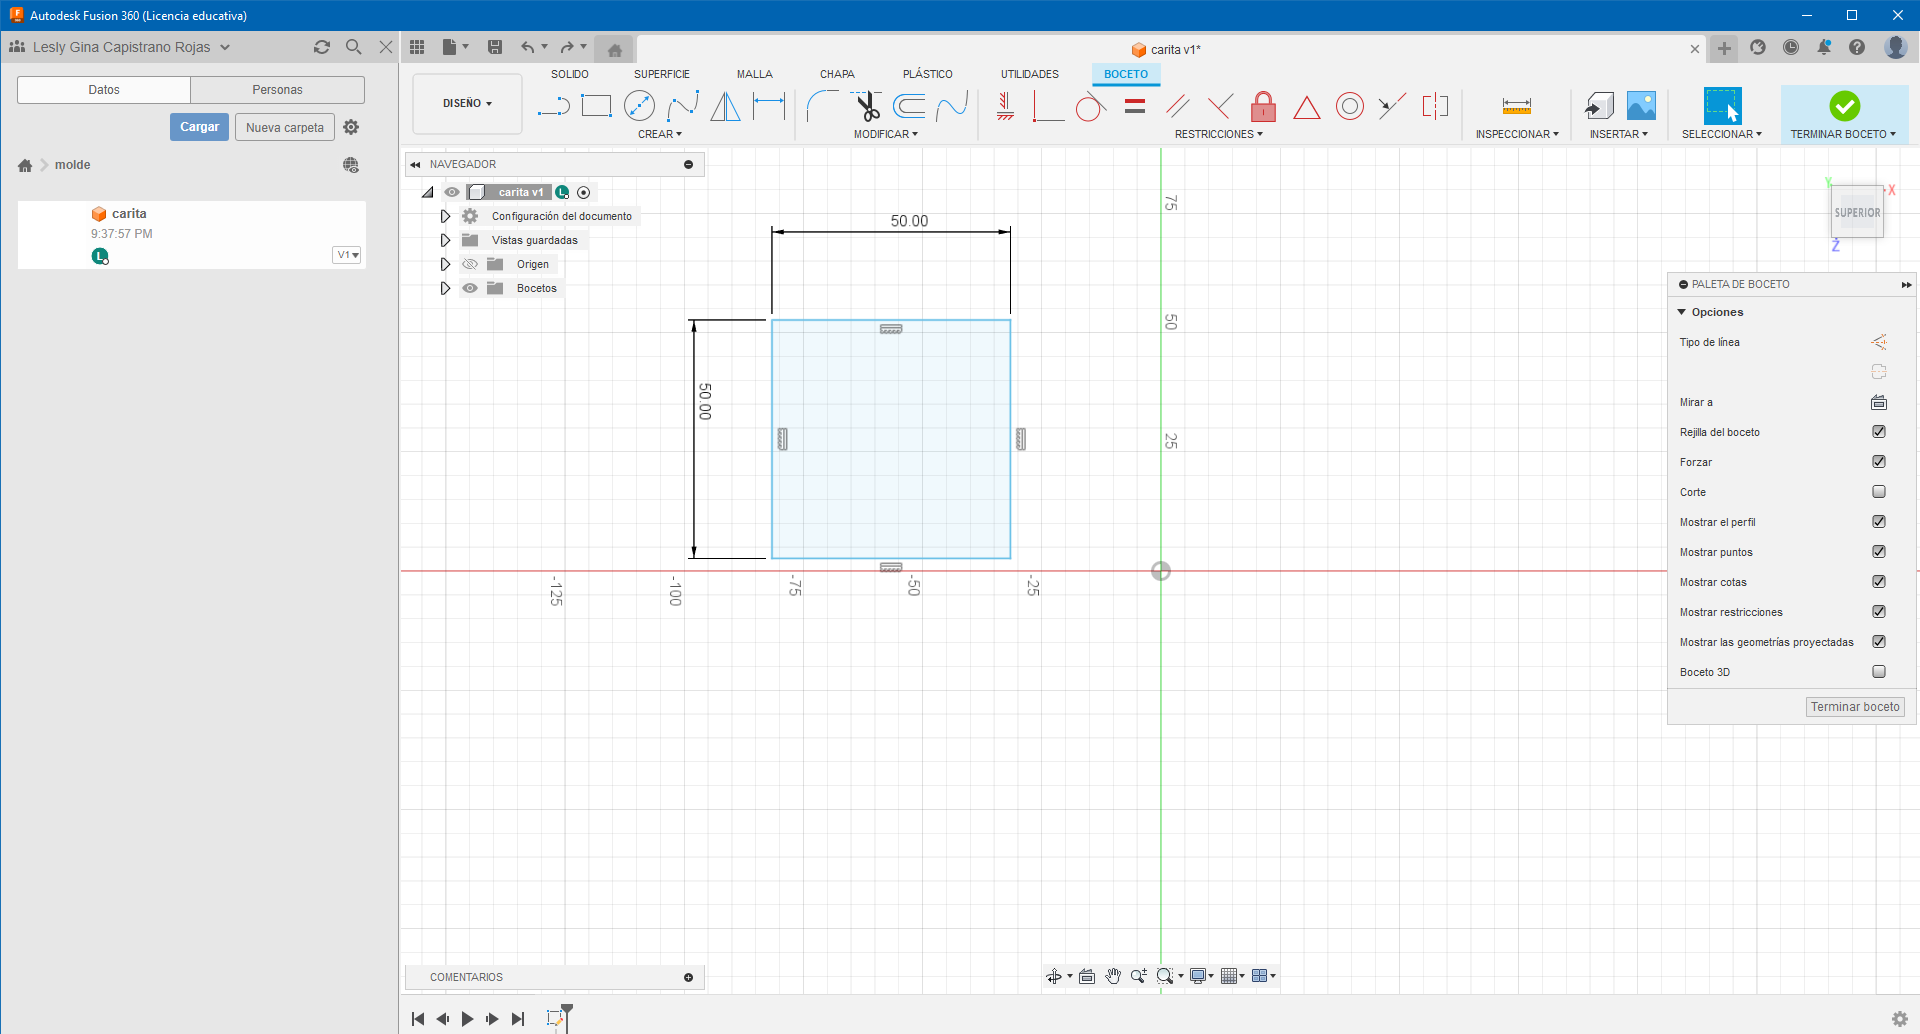Enable the Boceto 3D checkbox

pyautogui.click(x=1879, y=672)
